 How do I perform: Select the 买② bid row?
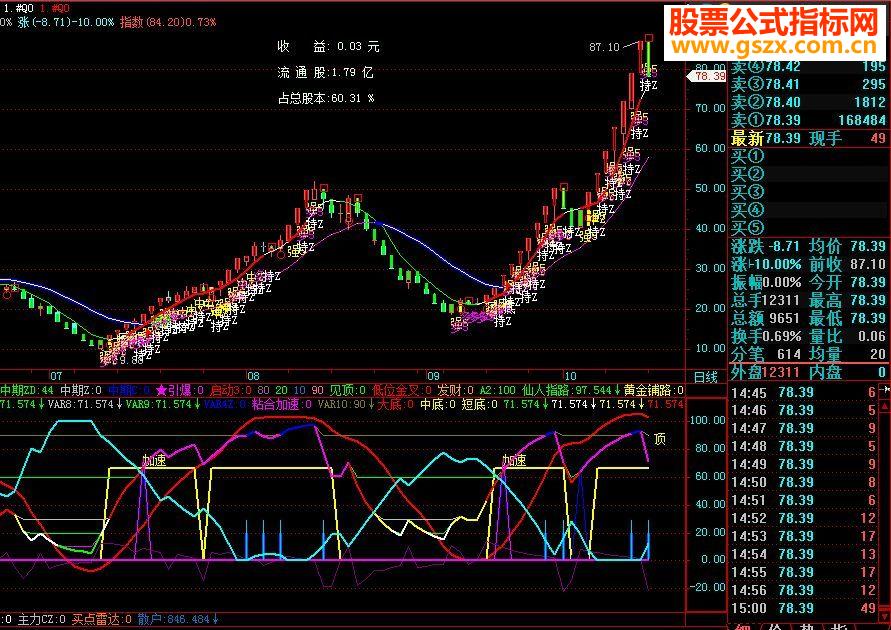(x=808, y=174)
